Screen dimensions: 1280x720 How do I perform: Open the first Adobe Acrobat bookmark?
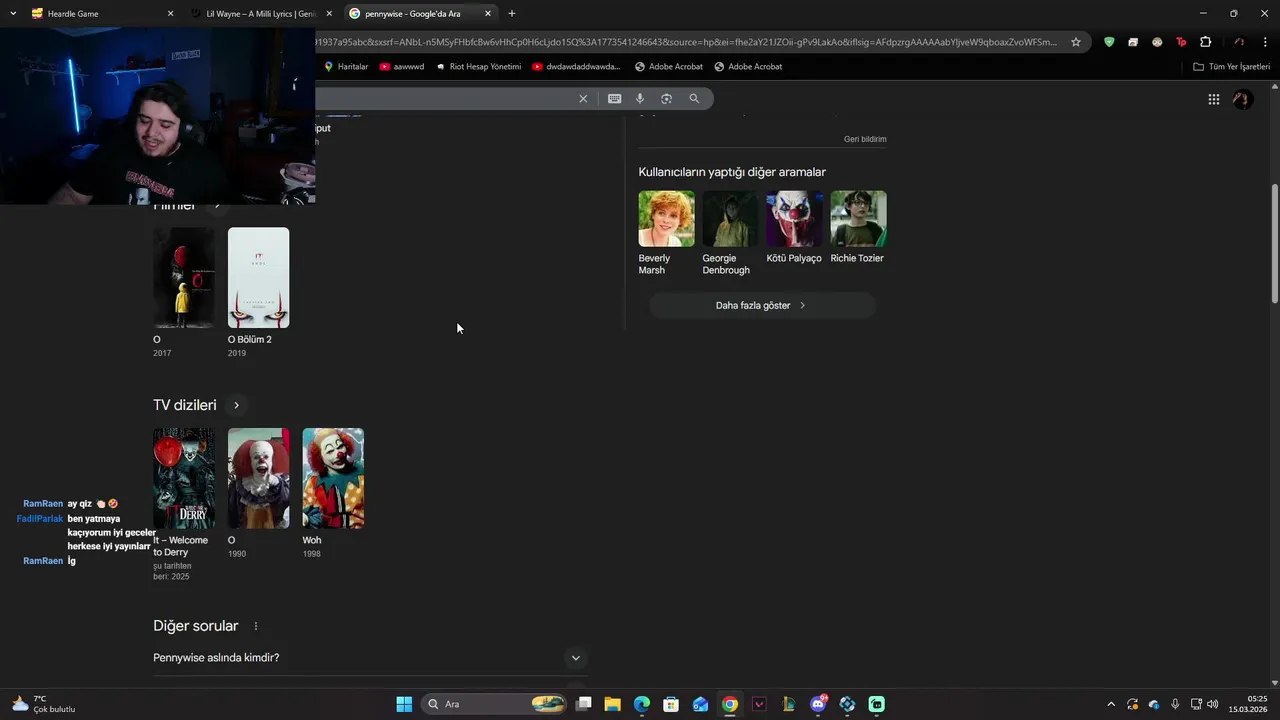669,67
